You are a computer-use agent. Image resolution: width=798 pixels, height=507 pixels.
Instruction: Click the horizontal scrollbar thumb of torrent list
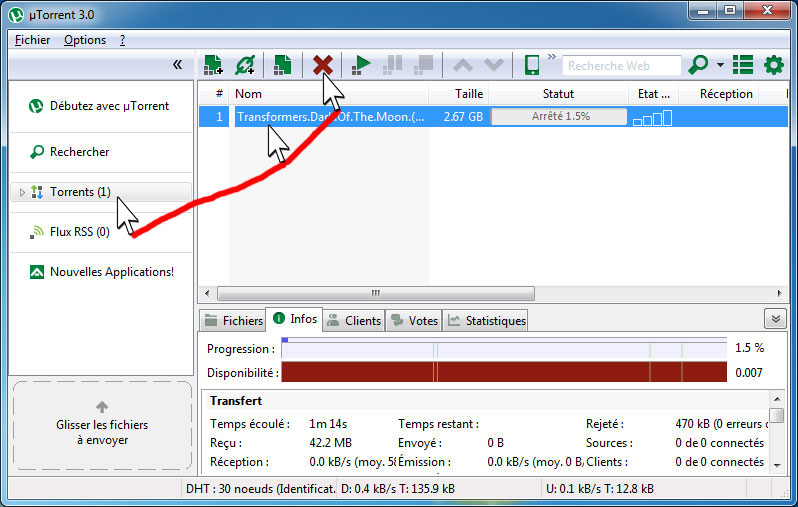[x=376, y=293]
